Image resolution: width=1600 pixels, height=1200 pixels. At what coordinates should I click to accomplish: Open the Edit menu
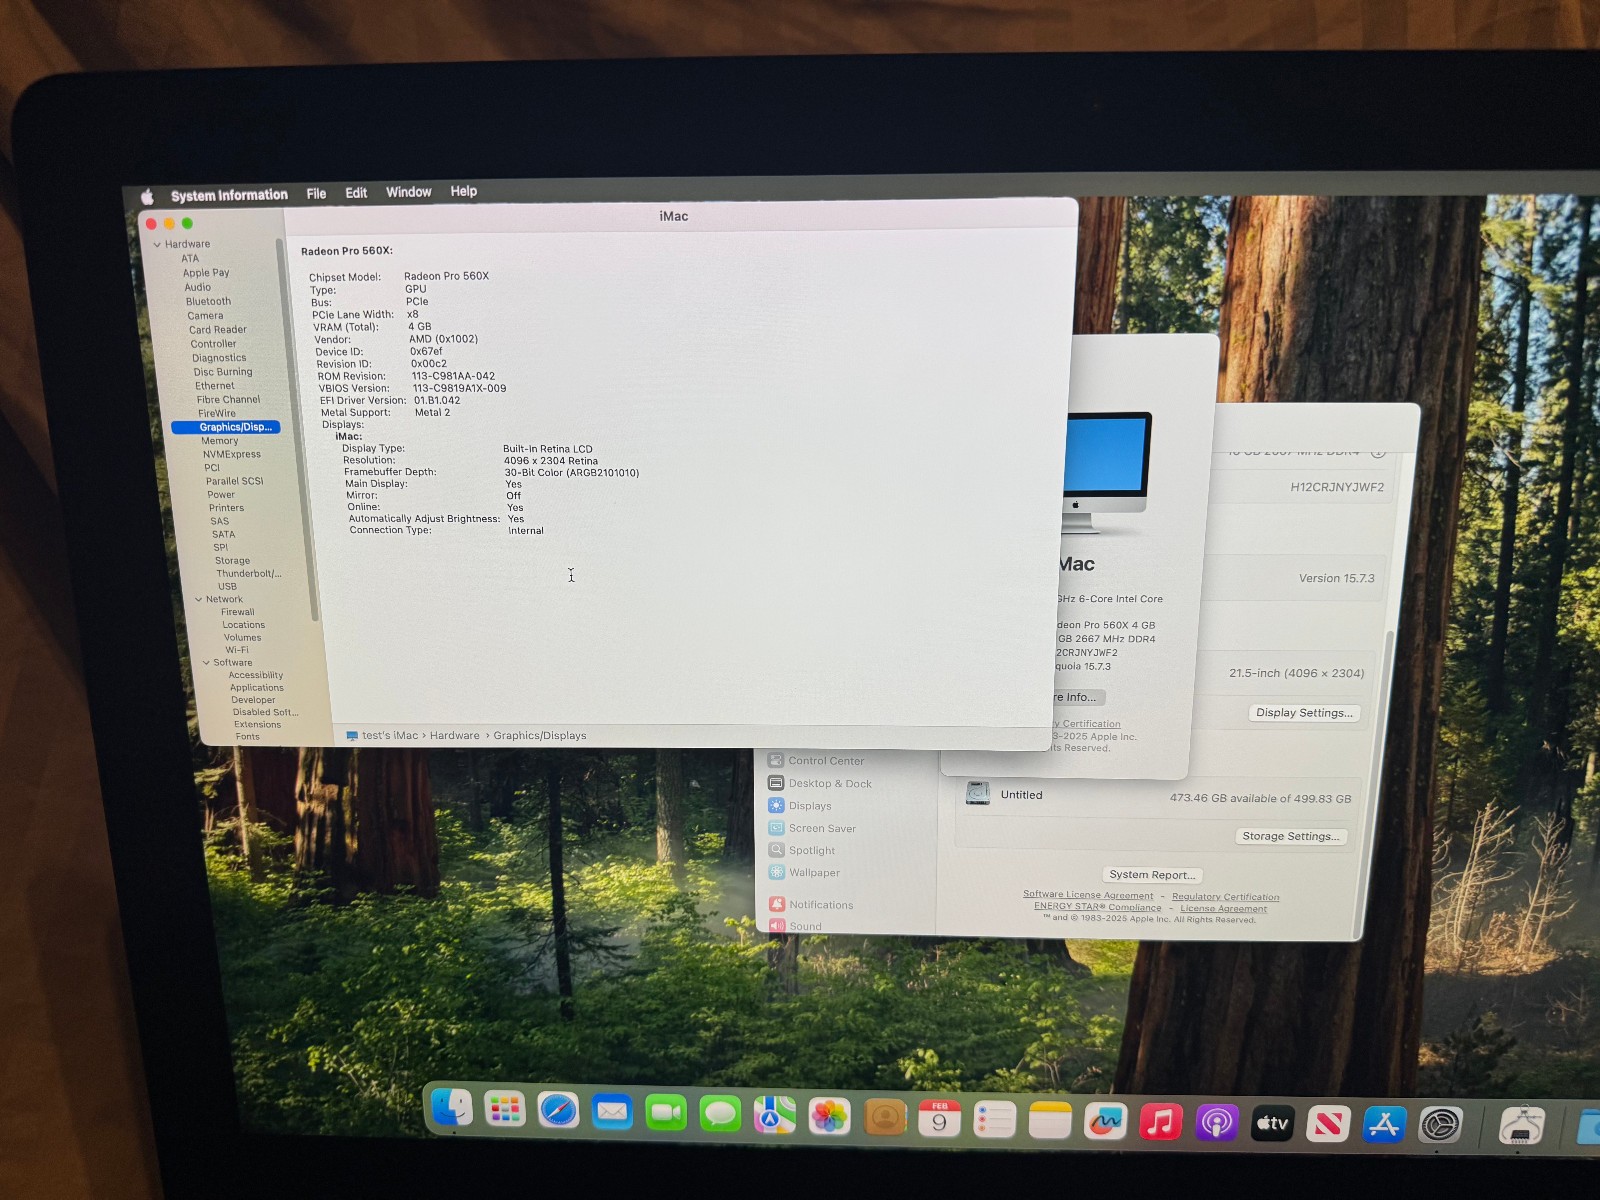(356, 193)
